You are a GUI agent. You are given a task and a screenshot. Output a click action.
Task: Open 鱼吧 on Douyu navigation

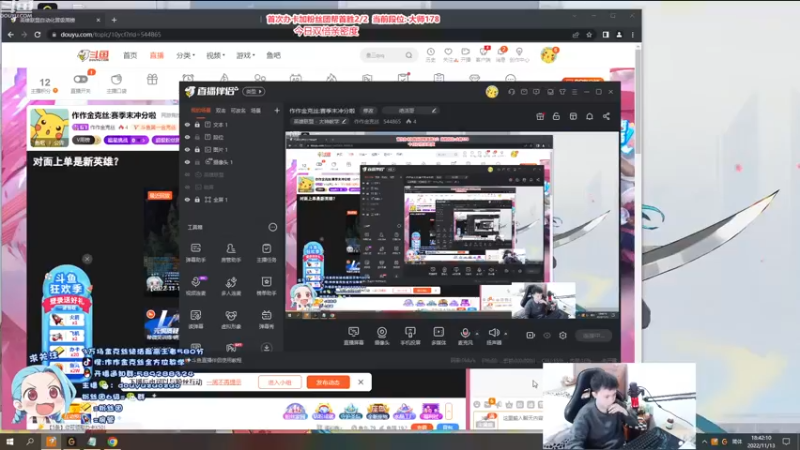273,55
